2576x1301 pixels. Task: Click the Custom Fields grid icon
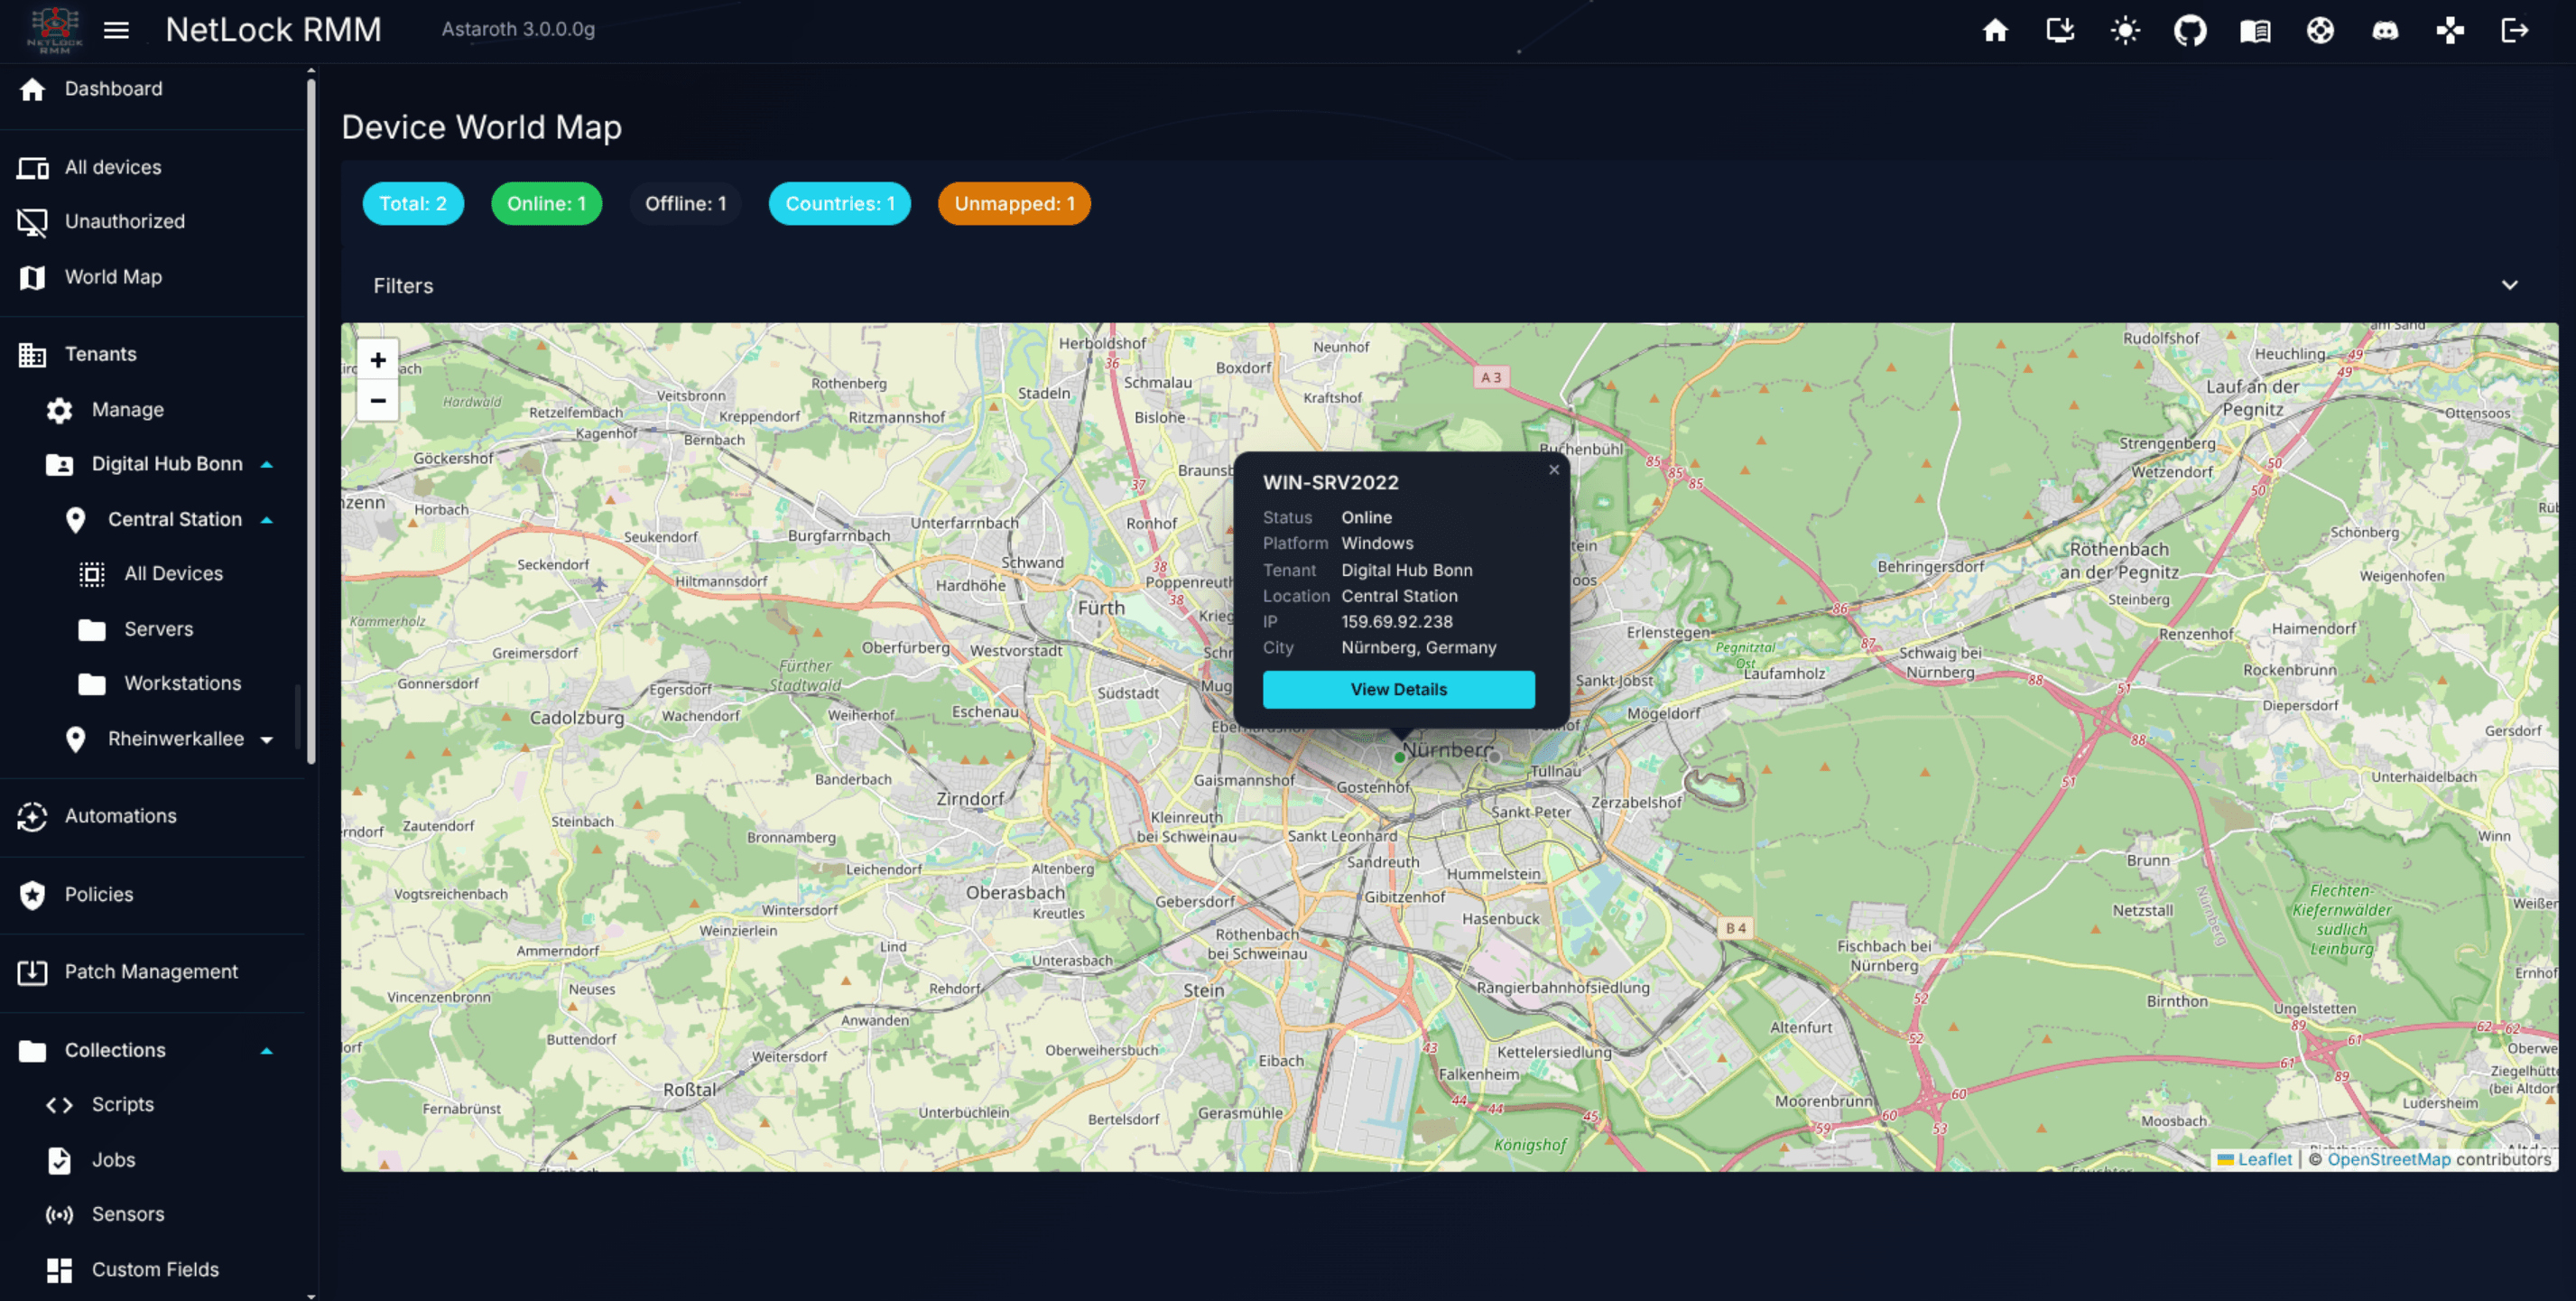[x=59, y=1270]
